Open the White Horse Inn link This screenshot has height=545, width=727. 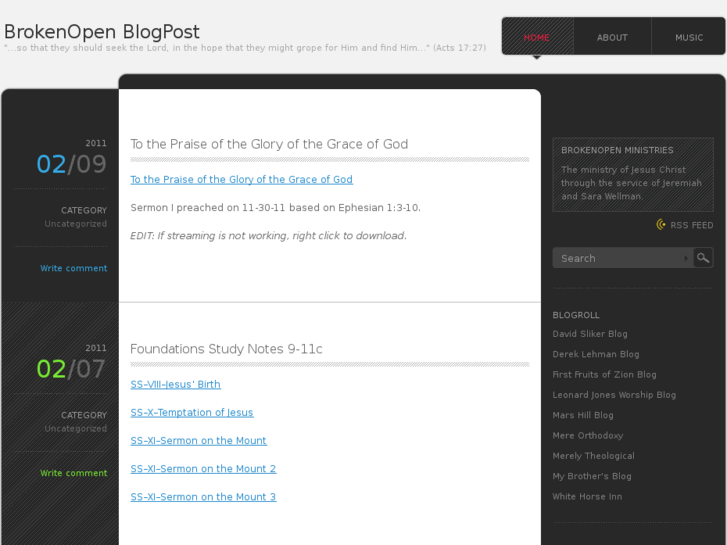coord(587,497)
